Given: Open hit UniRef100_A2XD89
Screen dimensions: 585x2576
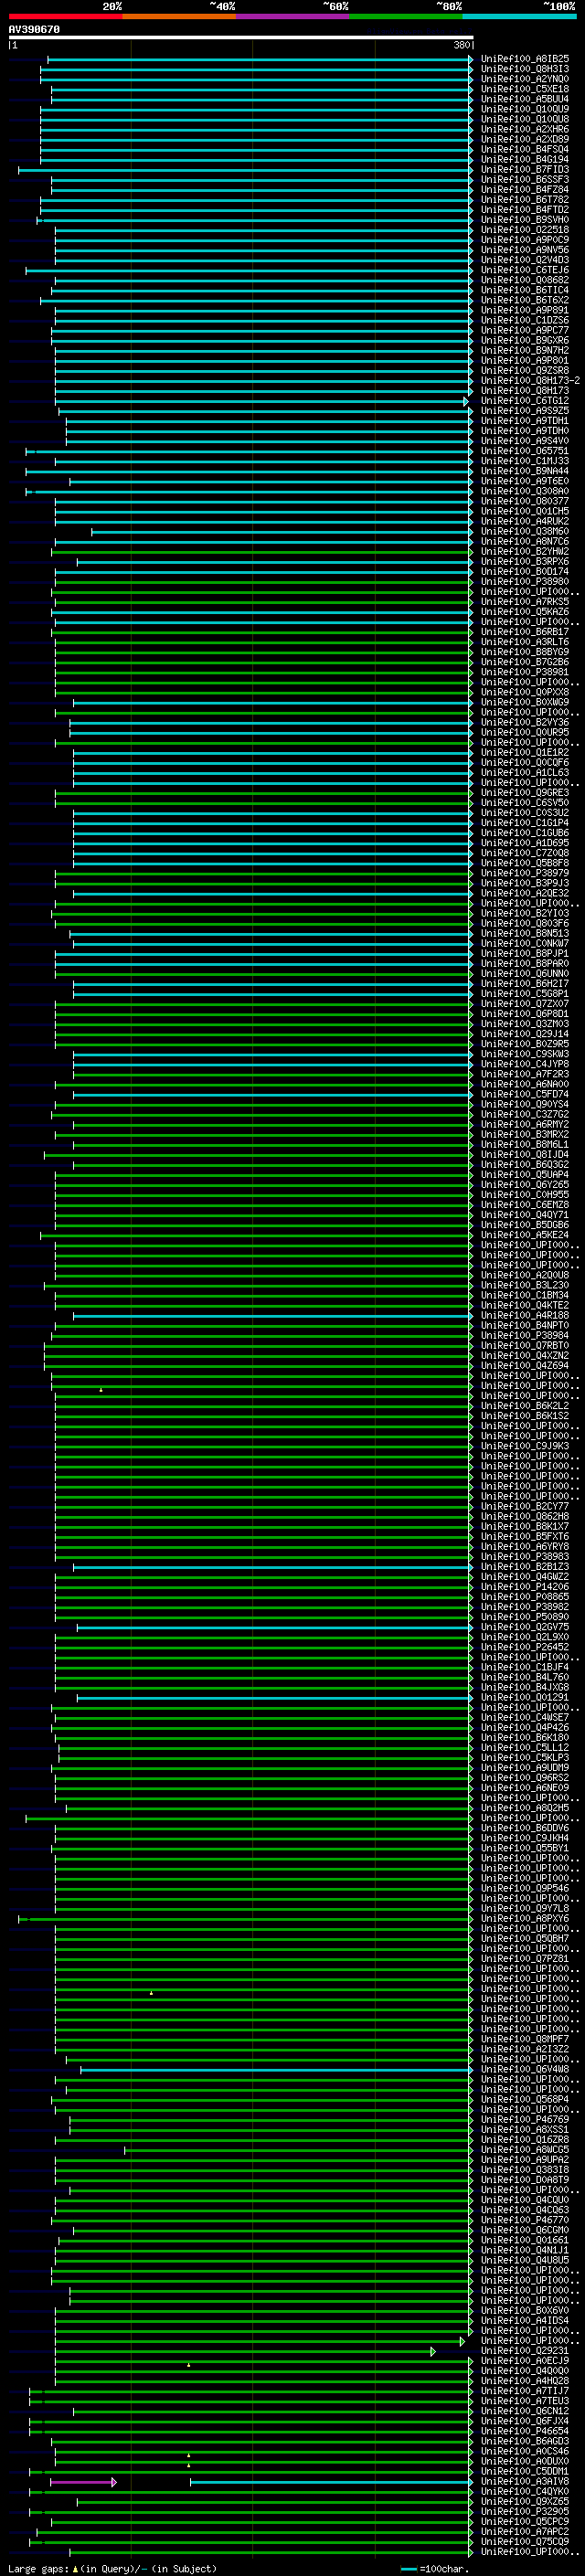Looking at the screenshot, I should 525,139.
